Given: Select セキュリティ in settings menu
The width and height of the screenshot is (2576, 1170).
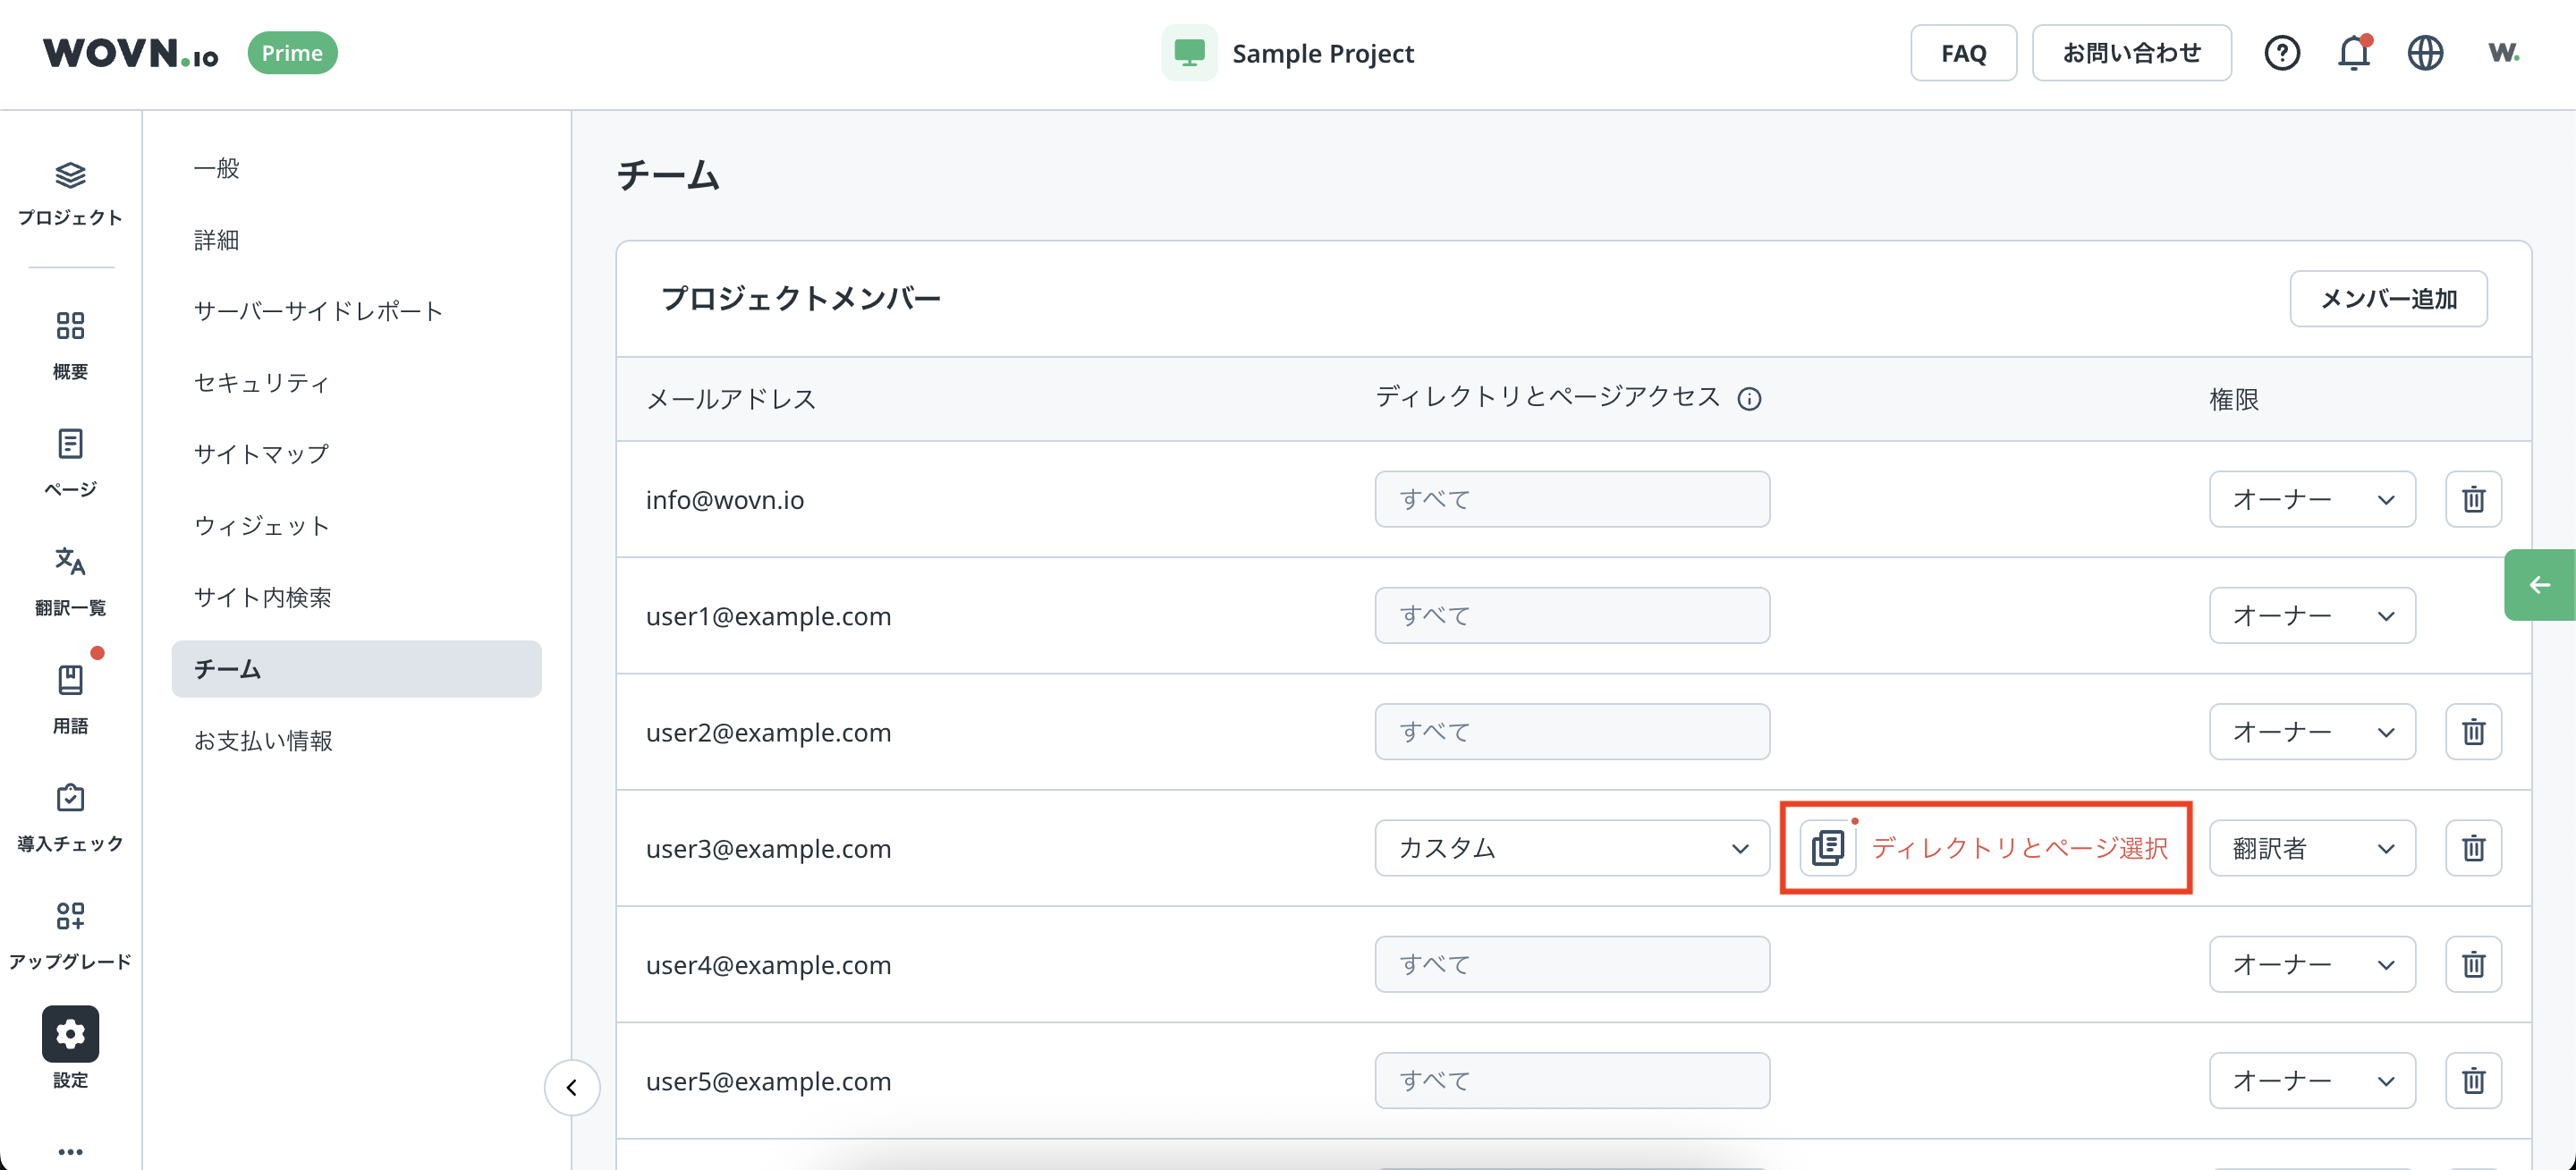Looking at the screenshot, I should [261, 383].
